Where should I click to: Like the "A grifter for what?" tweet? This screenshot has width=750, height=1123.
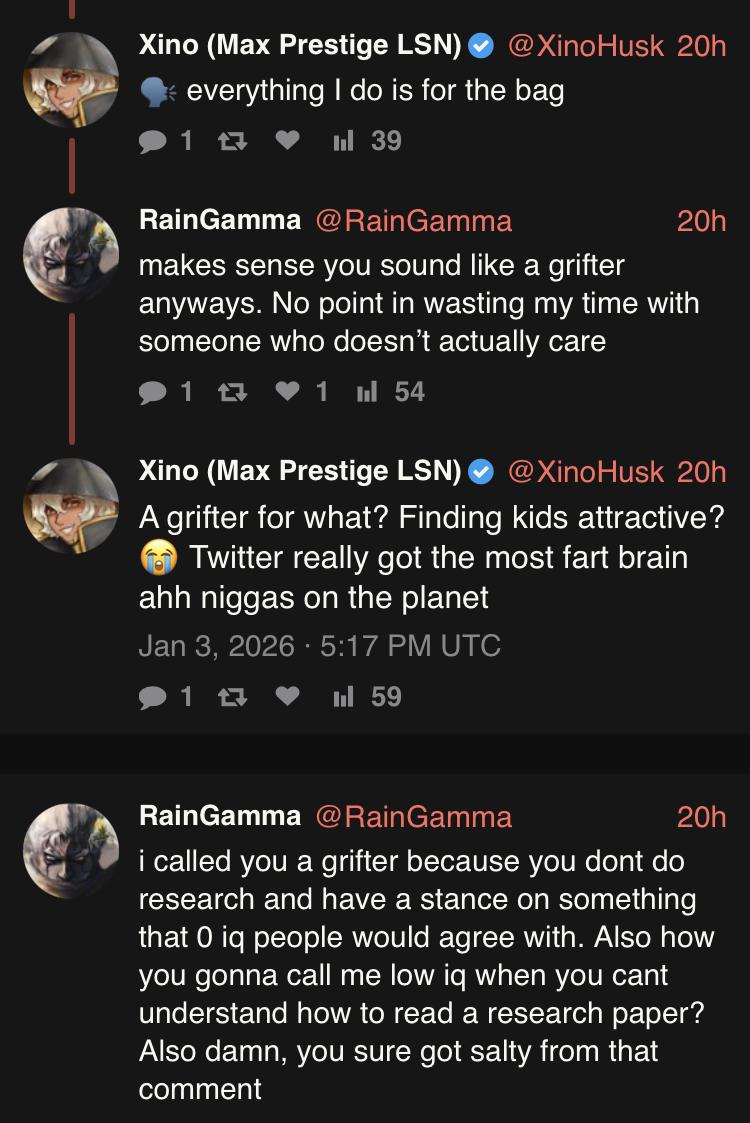(x=287, y=696)
